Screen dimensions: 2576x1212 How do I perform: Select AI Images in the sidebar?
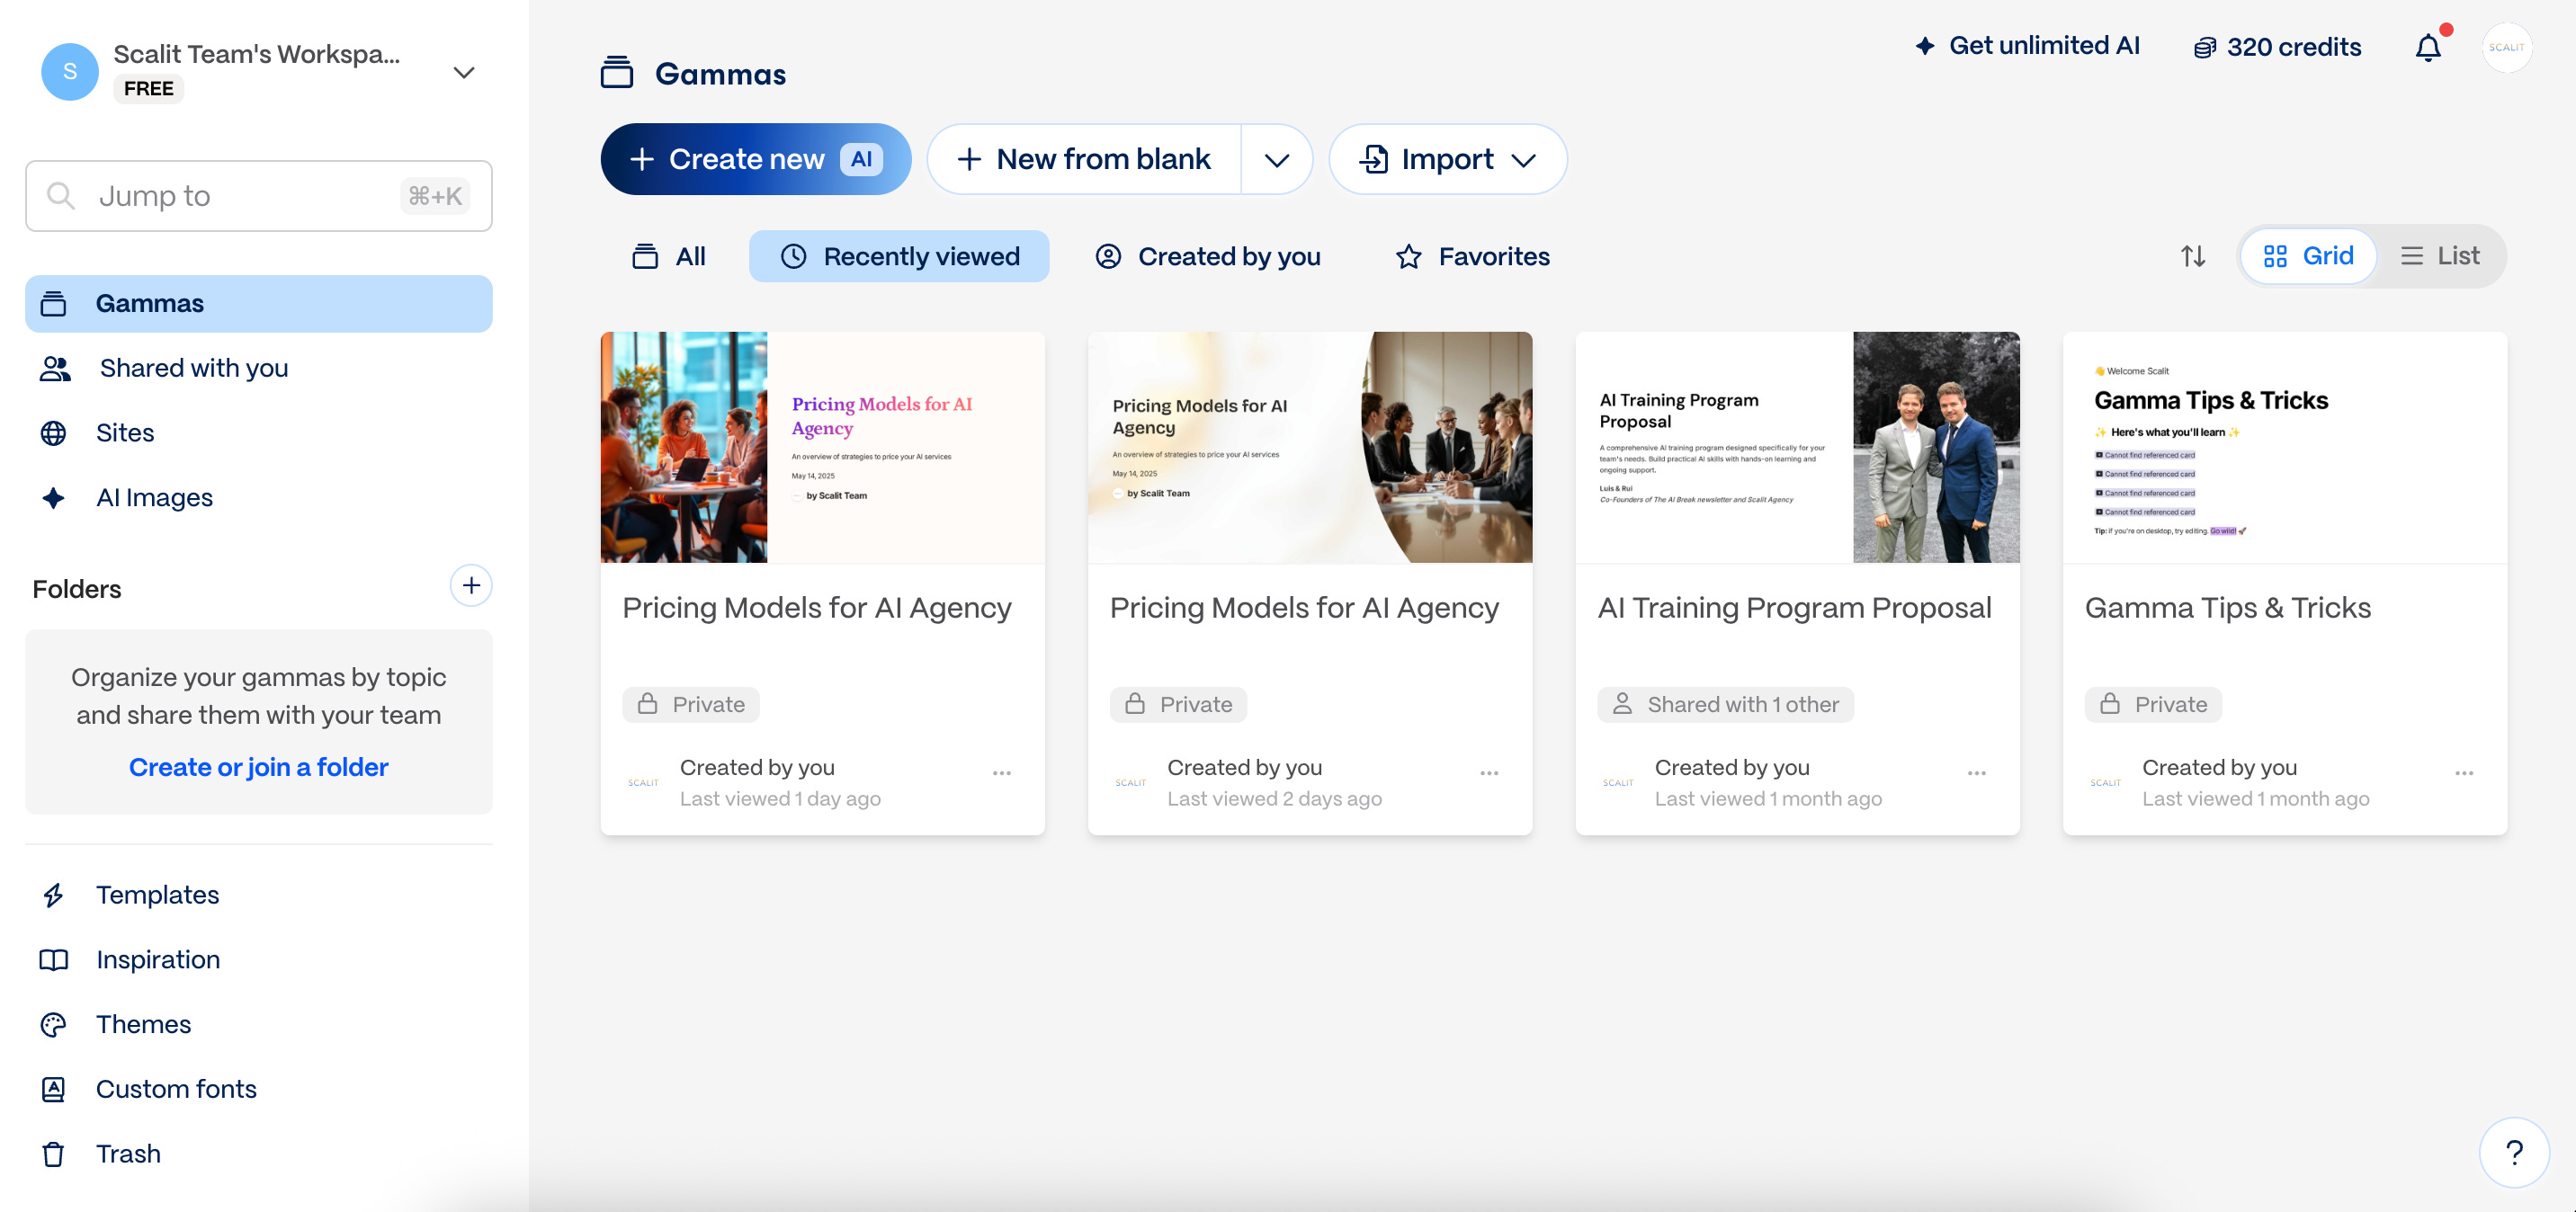tap(154, 497)
